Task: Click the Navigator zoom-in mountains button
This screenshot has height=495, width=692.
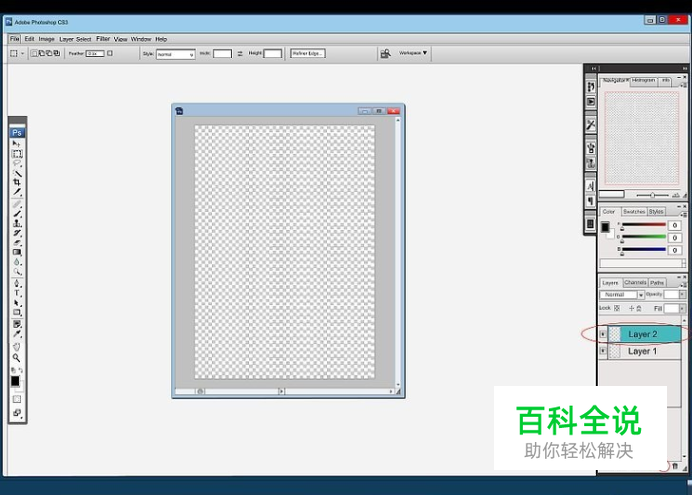Action: 675,195
